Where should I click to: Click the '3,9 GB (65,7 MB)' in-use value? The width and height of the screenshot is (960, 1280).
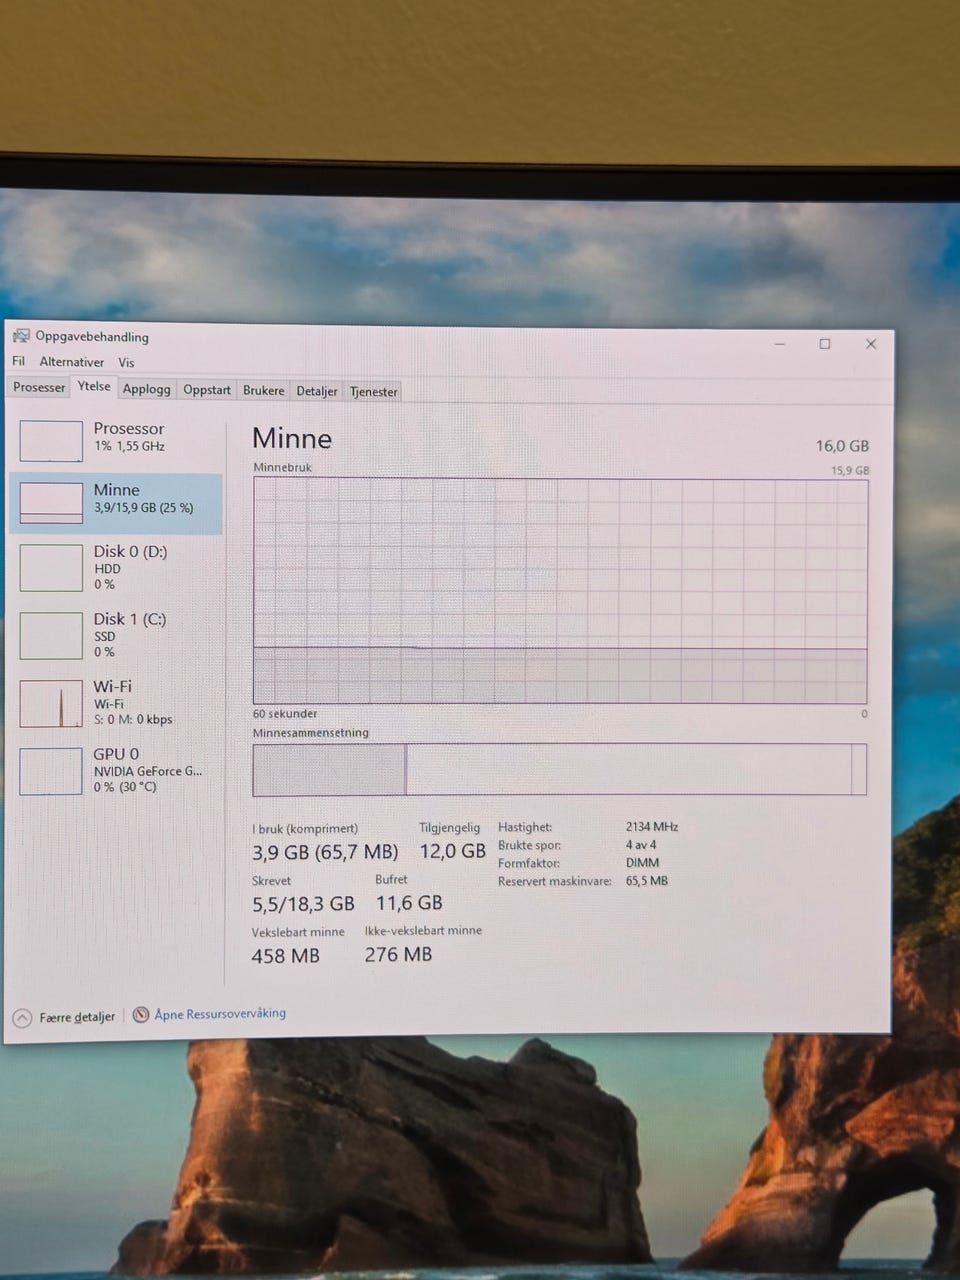pos(325,852)
